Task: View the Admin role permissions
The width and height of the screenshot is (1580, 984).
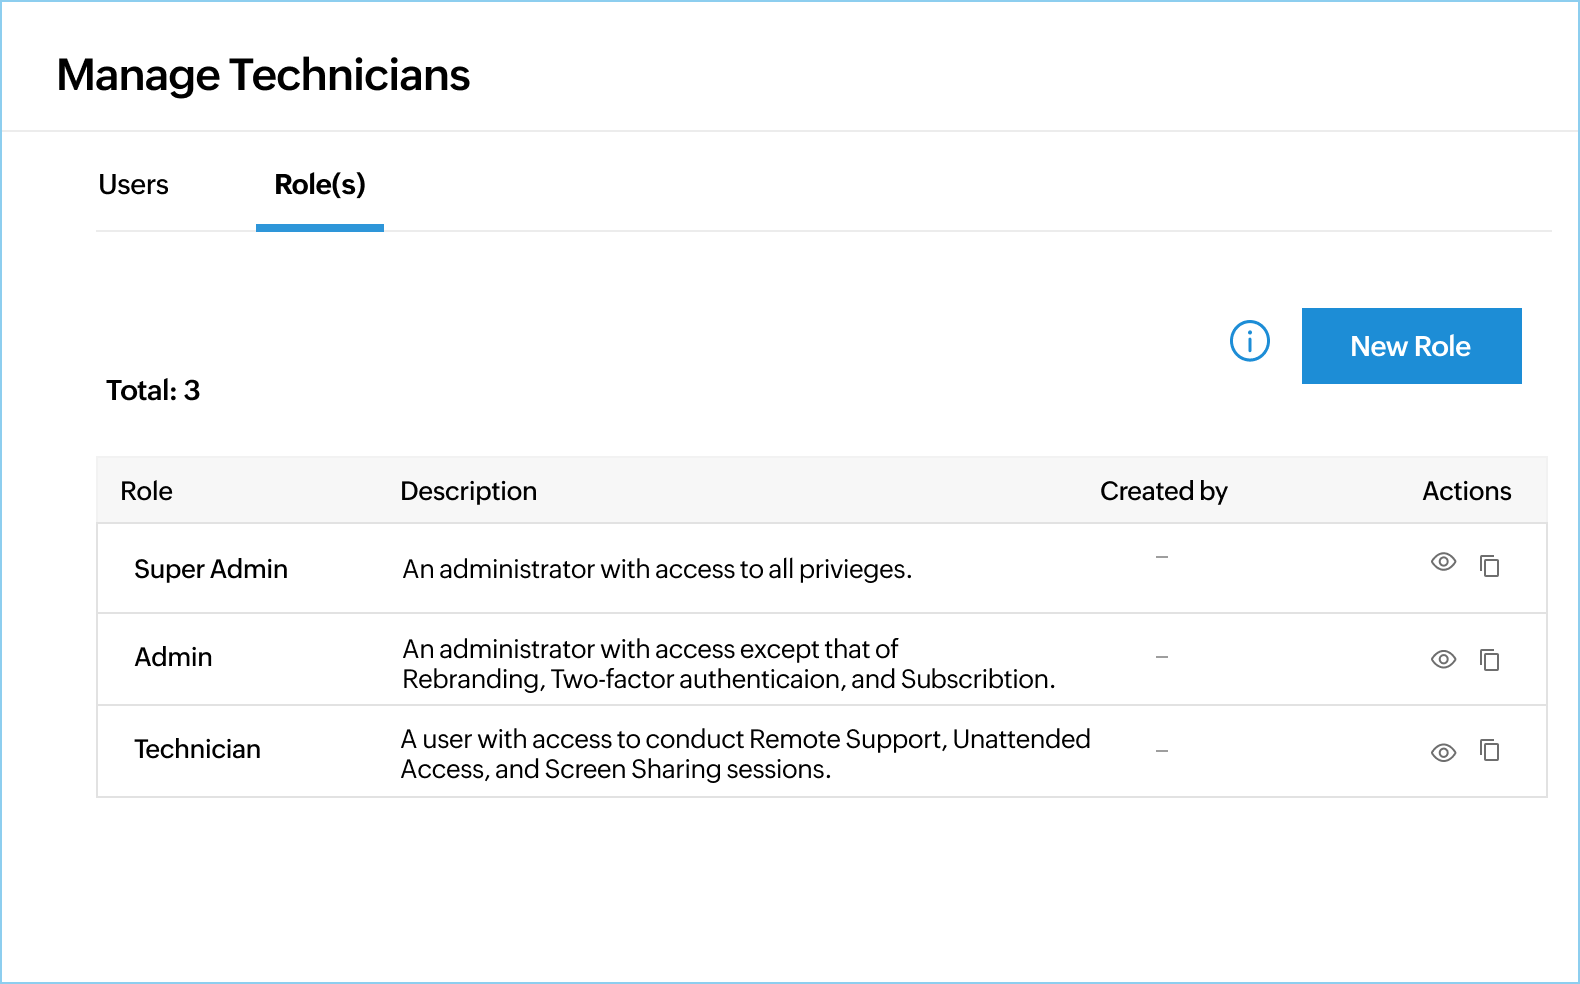Action: [x=1443, y=660]
